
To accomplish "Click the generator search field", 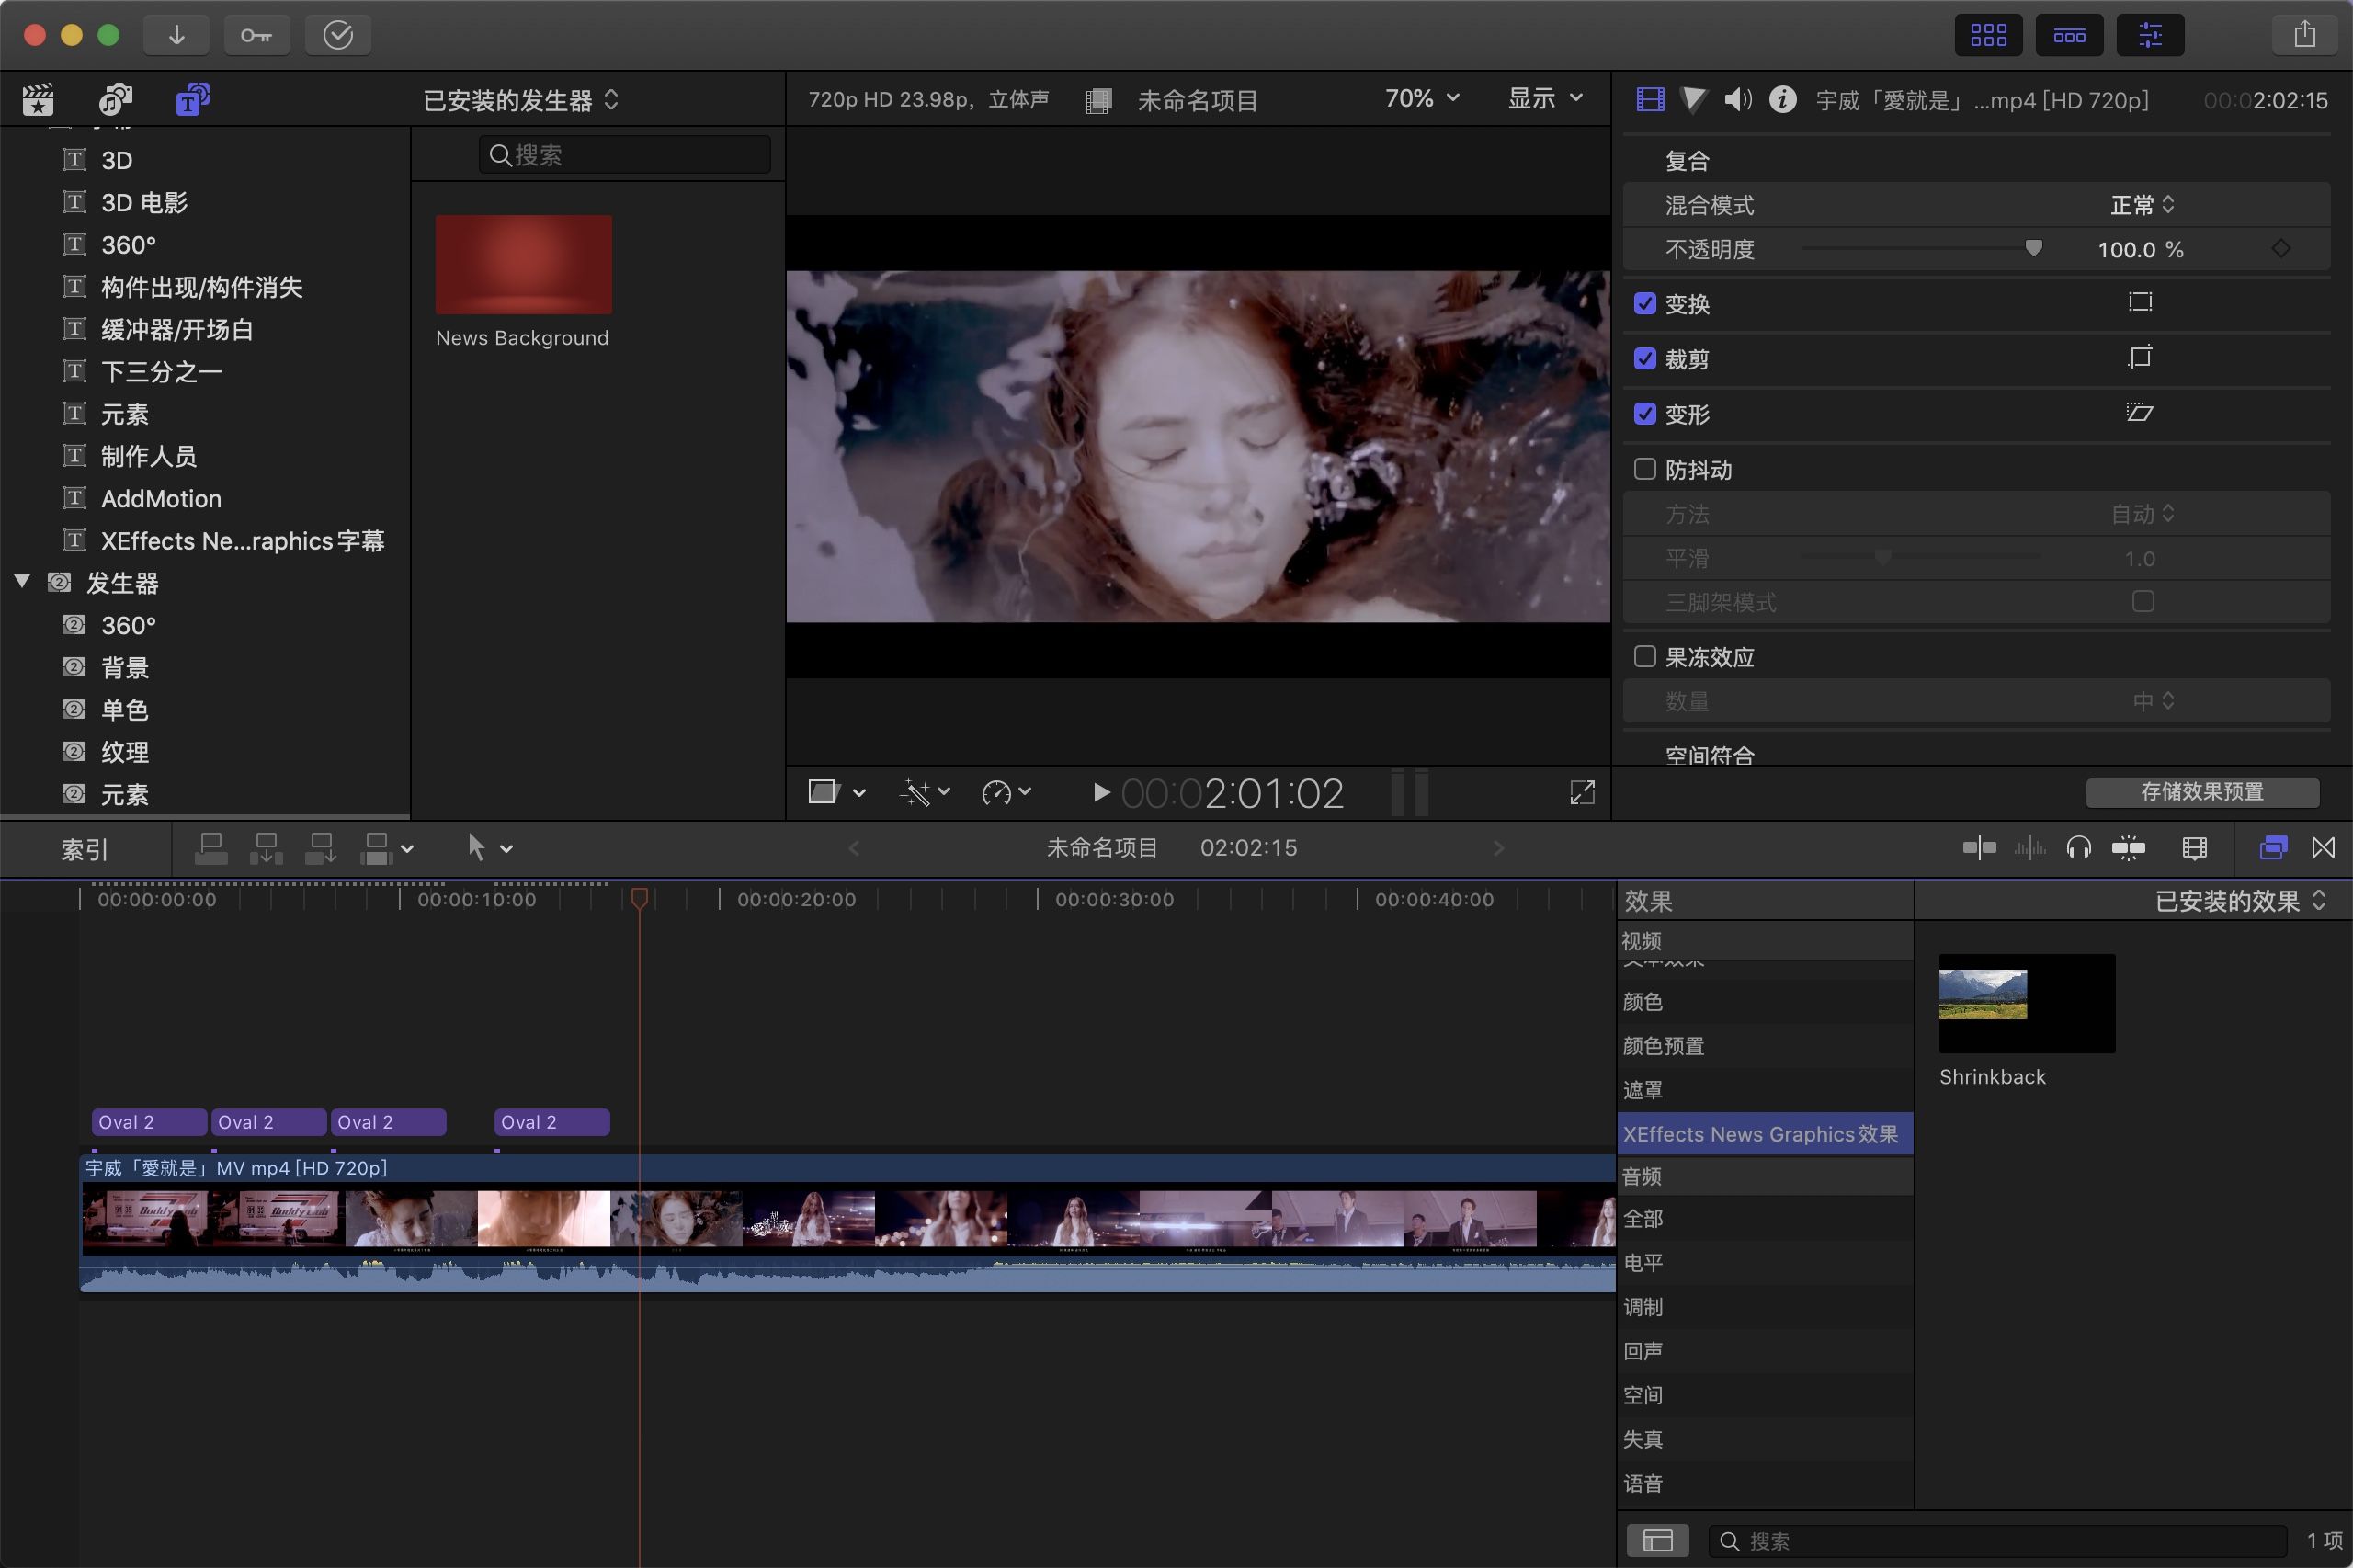I will click(x=625, y=155).
